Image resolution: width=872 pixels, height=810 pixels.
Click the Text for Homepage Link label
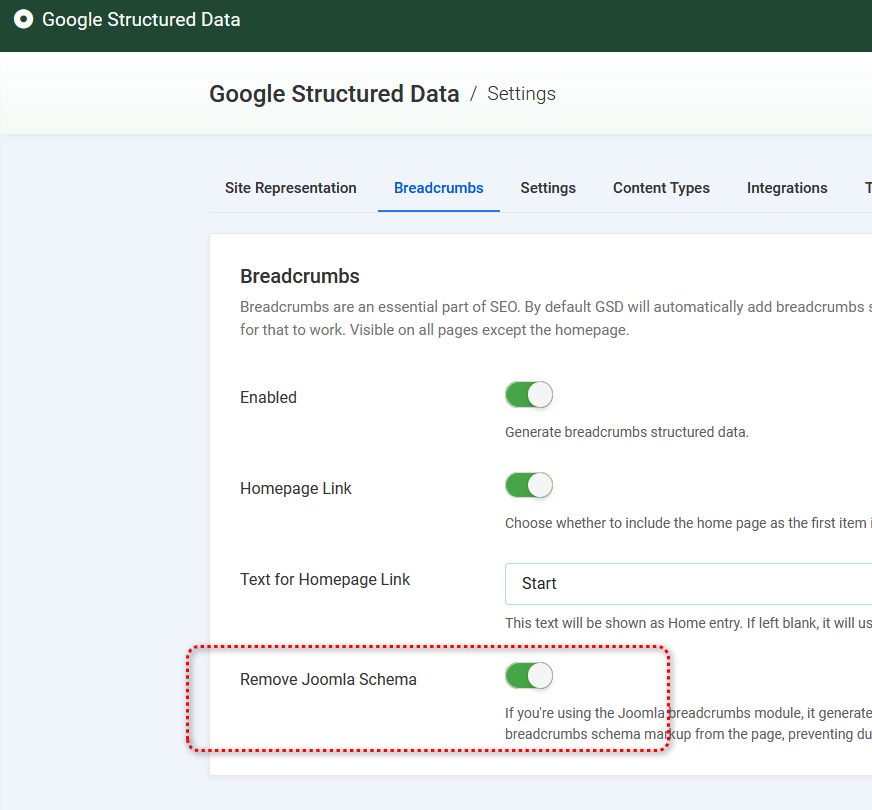325,580
